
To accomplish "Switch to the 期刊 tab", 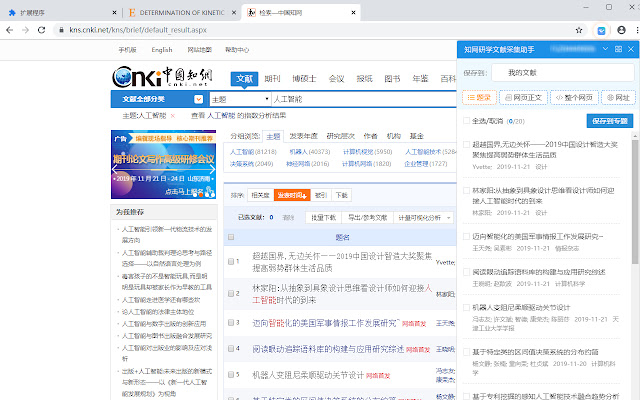I will click(272, 78).
